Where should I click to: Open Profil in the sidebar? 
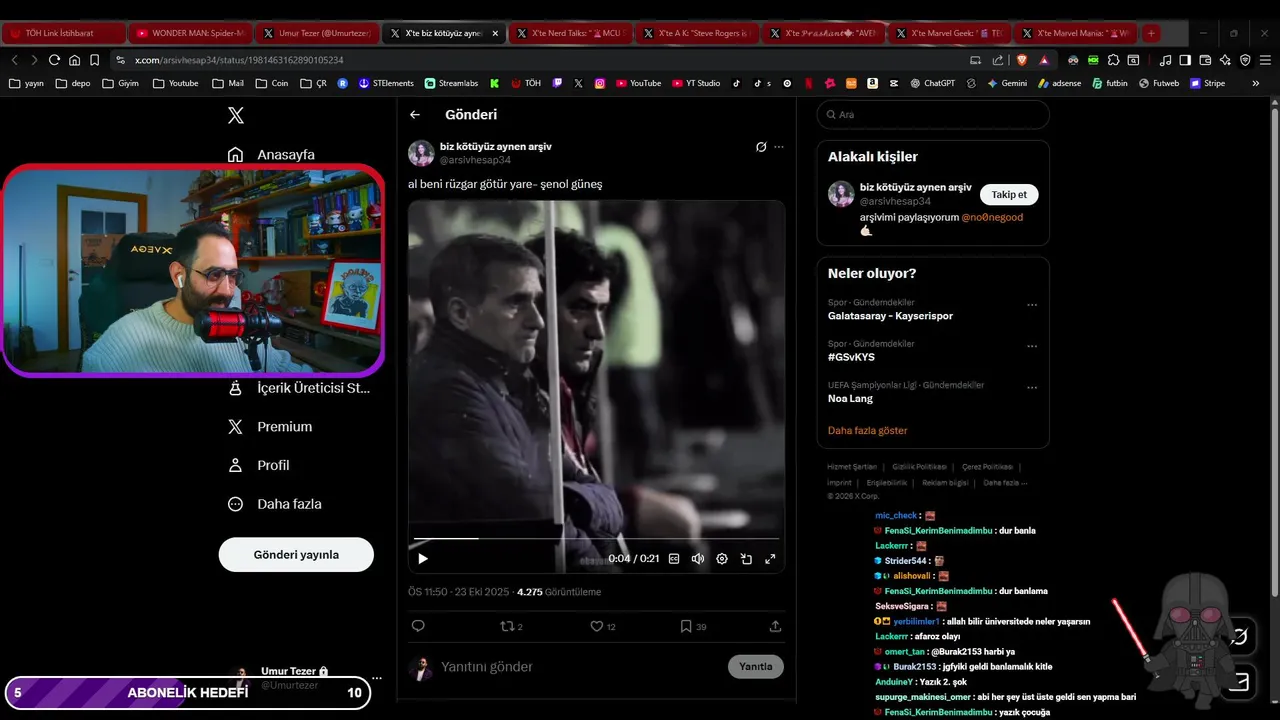coord(258,466)
